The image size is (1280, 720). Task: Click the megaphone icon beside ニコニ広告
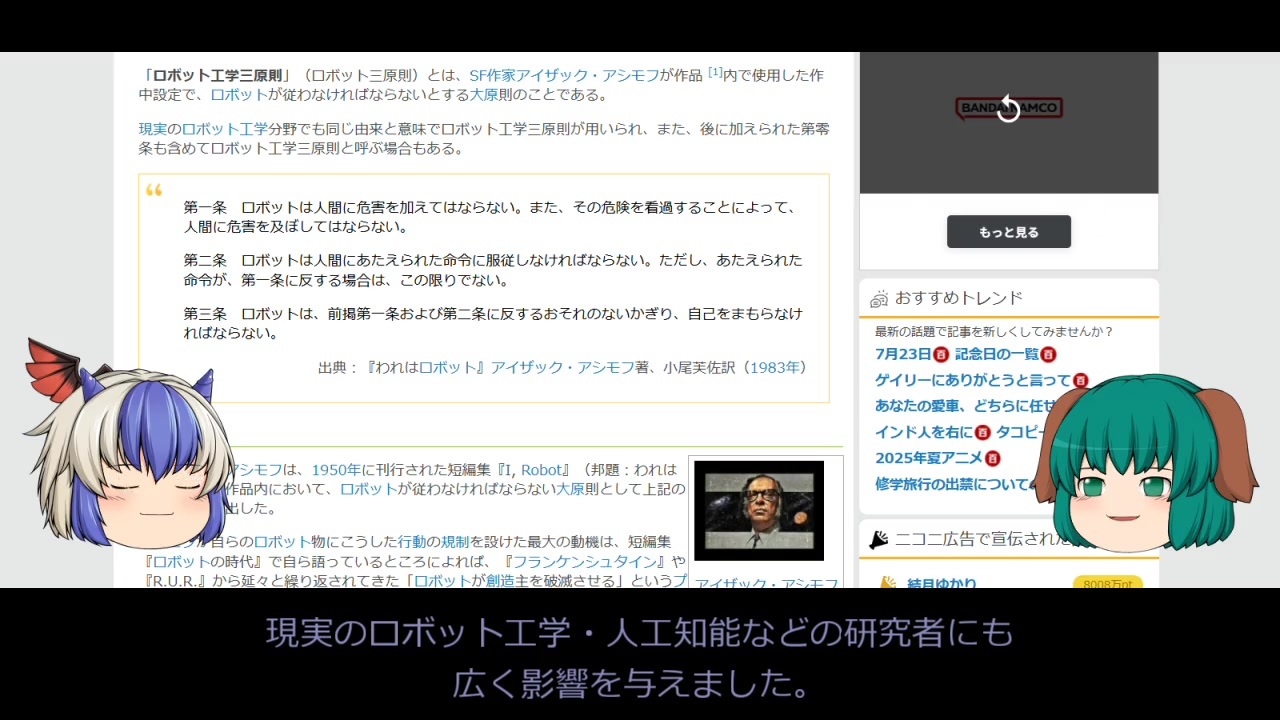[x=879, y=540]
